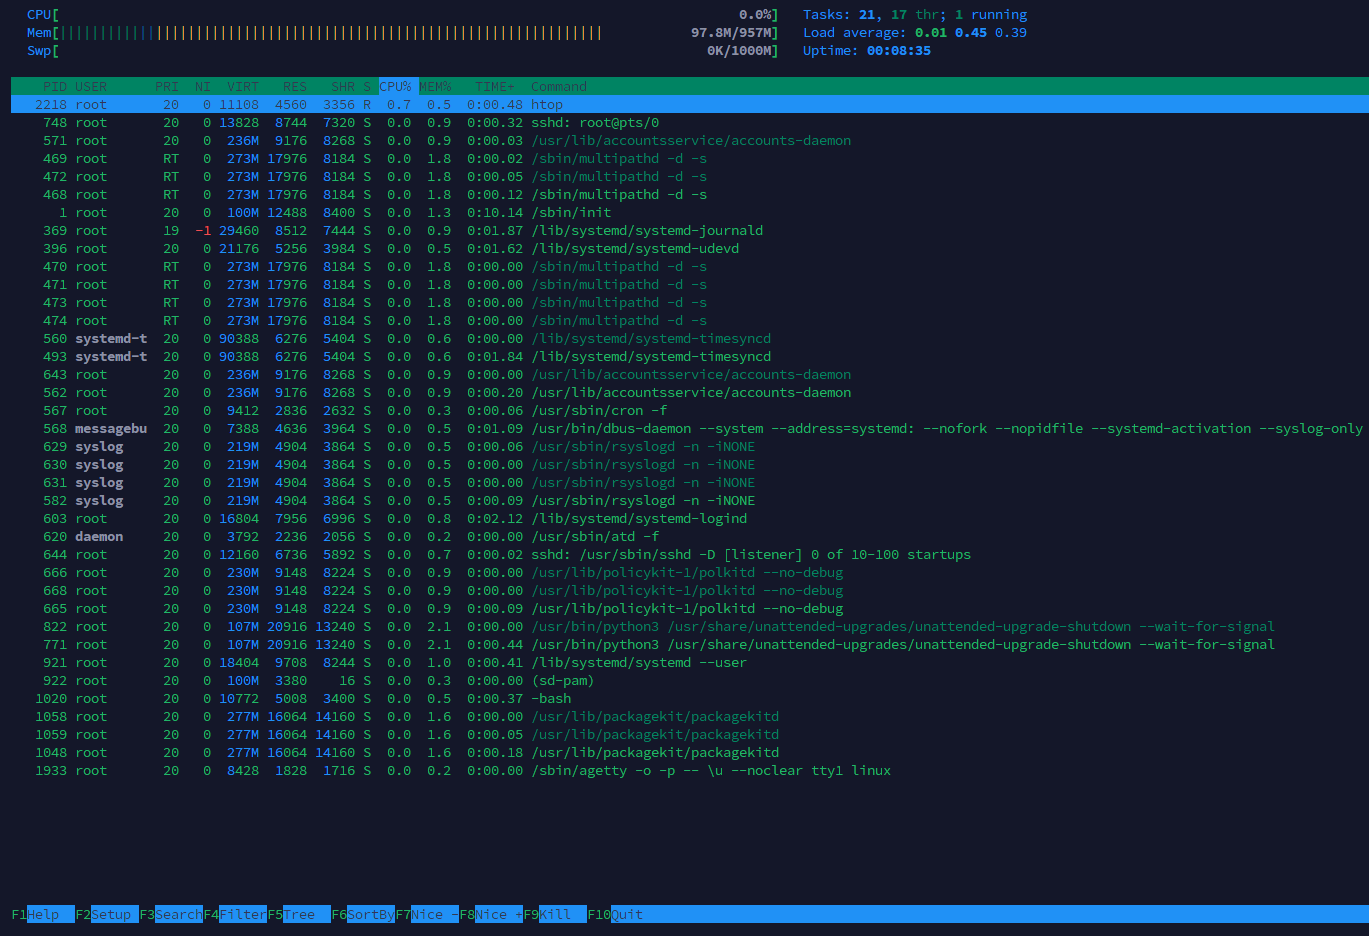
Task: Select PID 665 polkitd row
Action: click(x=689, y=608)
